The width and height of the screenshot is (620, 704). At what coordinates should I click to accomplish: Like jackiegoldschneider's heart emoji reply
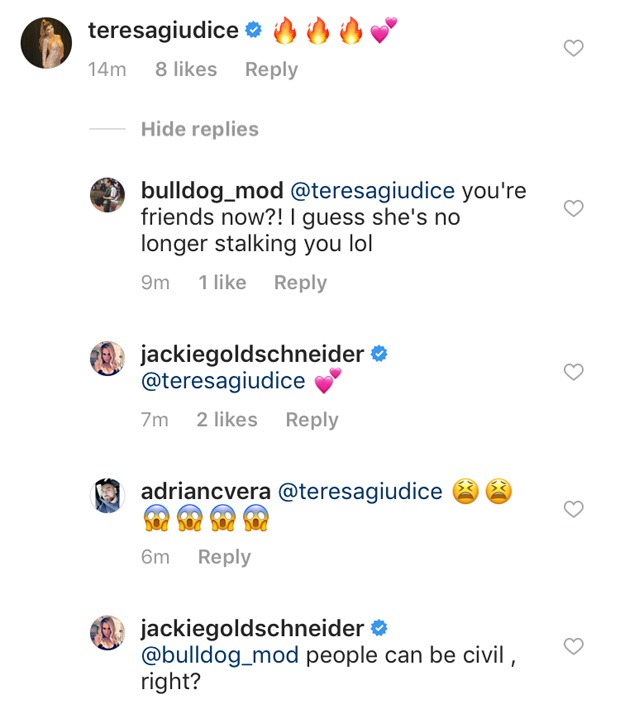tap(573, 372)
